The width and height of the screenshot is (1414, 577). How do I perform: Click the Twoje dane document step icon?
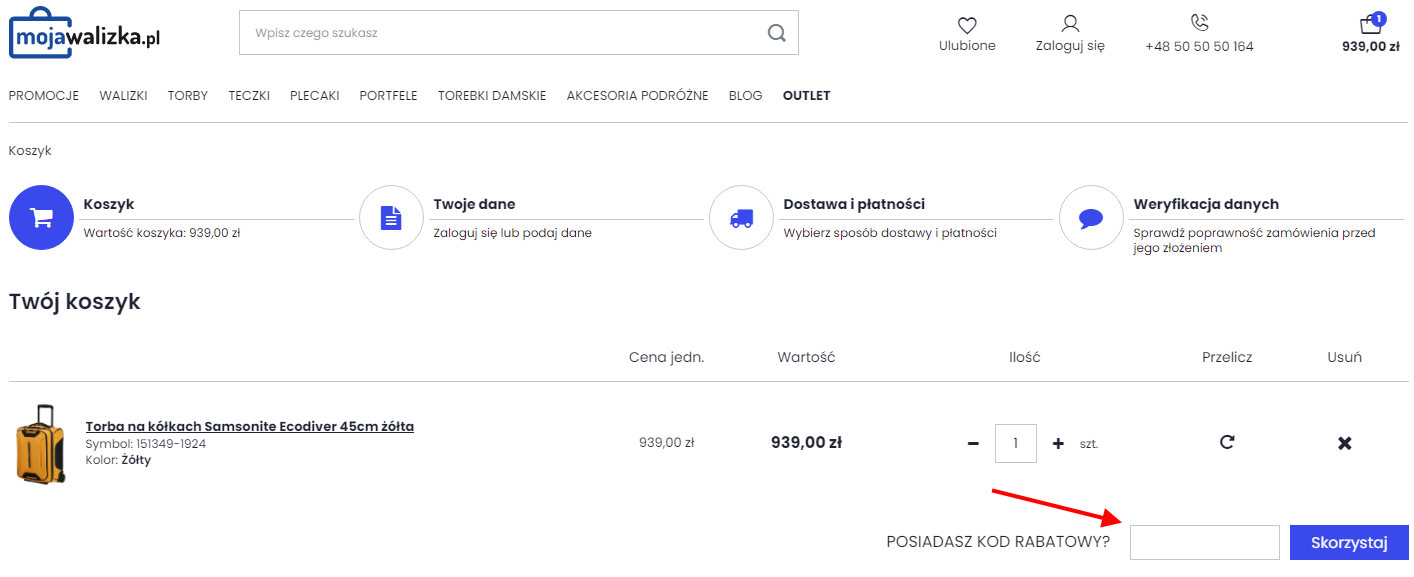click(391, 218)
